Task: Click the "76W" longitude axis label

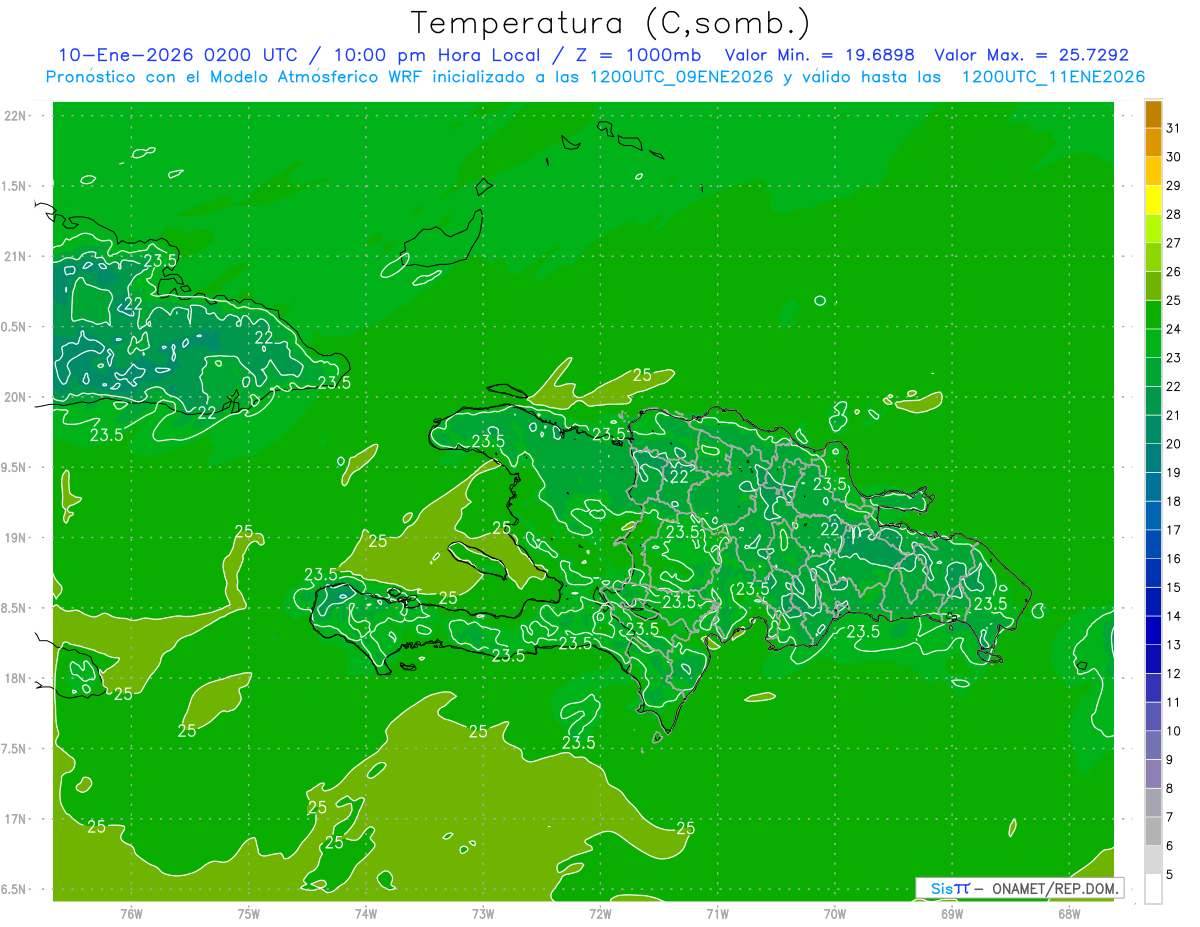Action: (x=131, y=914)
